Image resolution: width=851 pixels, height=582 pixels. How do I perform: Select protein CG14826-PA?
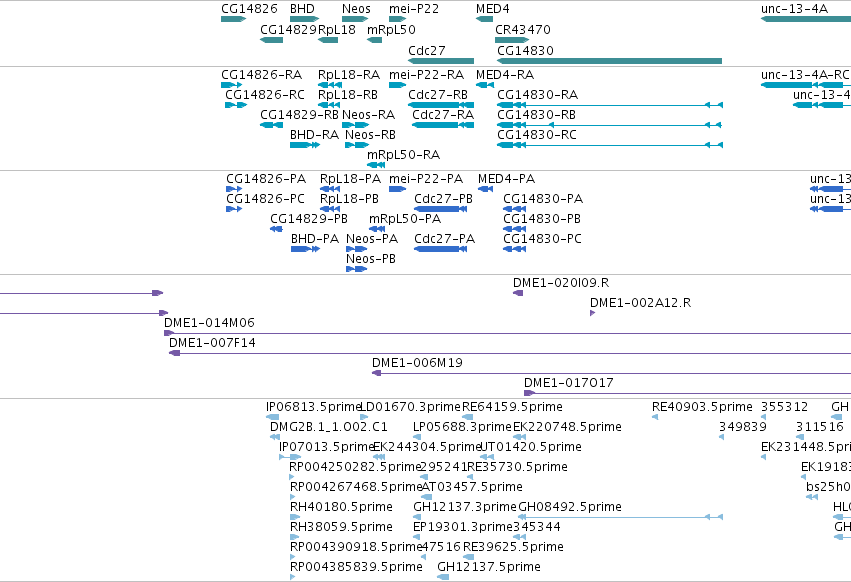pyautogui.click(x=234, y=189)
